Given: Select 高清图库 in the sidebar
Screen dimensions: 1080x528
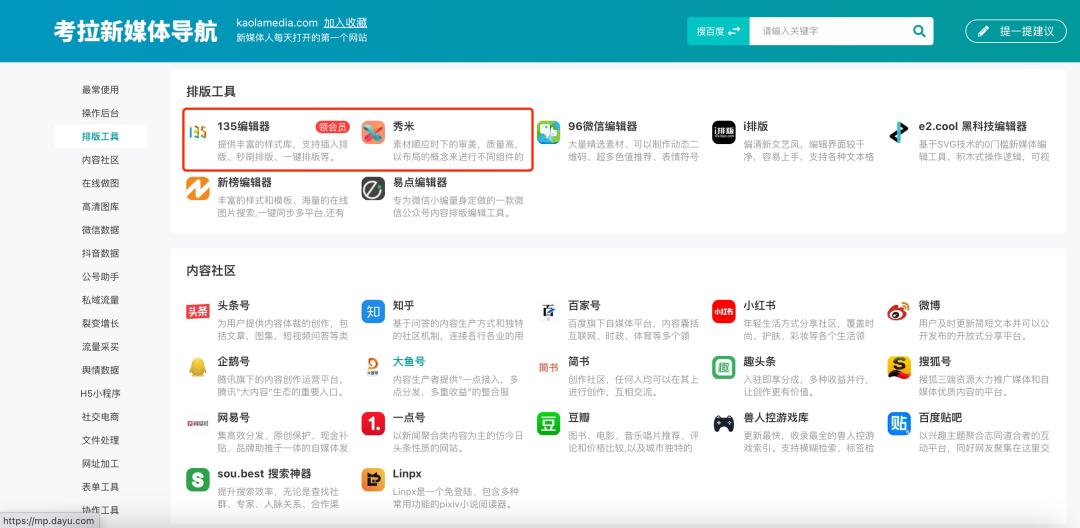Looking at the screenshot, I should click(x=101, y=207).
